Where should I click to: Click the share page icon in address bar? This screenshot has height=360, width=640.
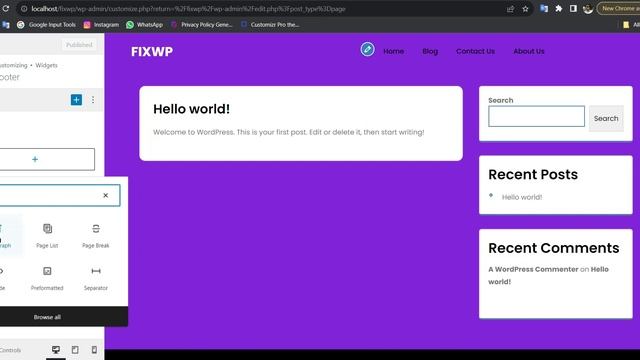pyautogui.click(x=510, y=9)
